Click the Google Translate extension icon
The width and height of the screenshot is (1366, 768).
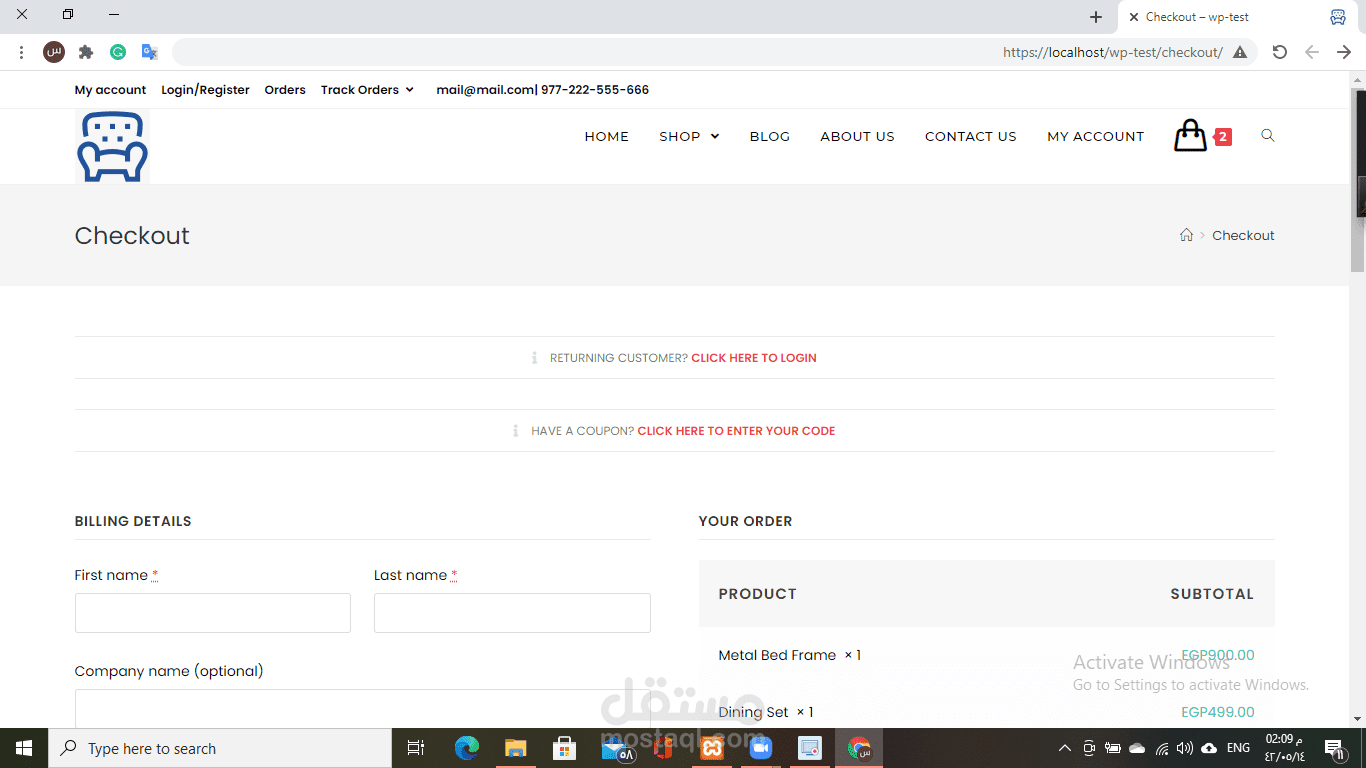pos(150,52)
